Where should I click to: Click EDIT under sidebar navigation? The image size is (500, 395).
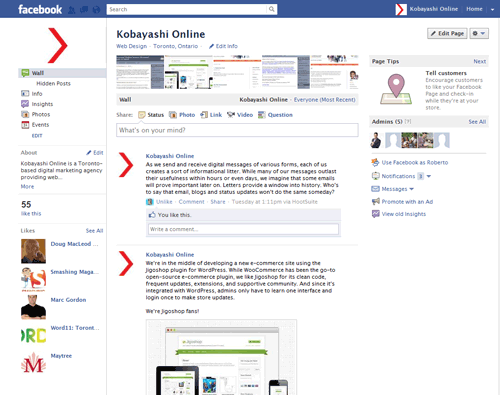[37, 136]
